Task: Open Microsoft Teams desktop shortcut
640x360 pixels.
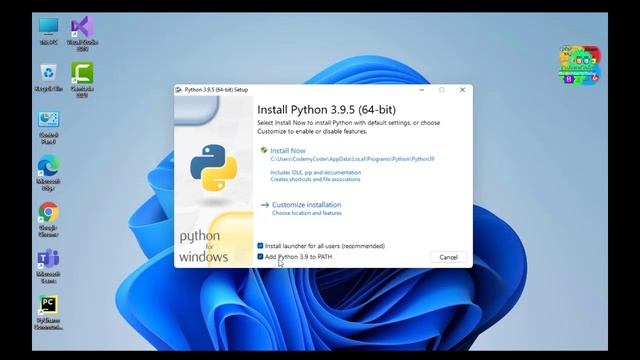Action: pos(49,266)
